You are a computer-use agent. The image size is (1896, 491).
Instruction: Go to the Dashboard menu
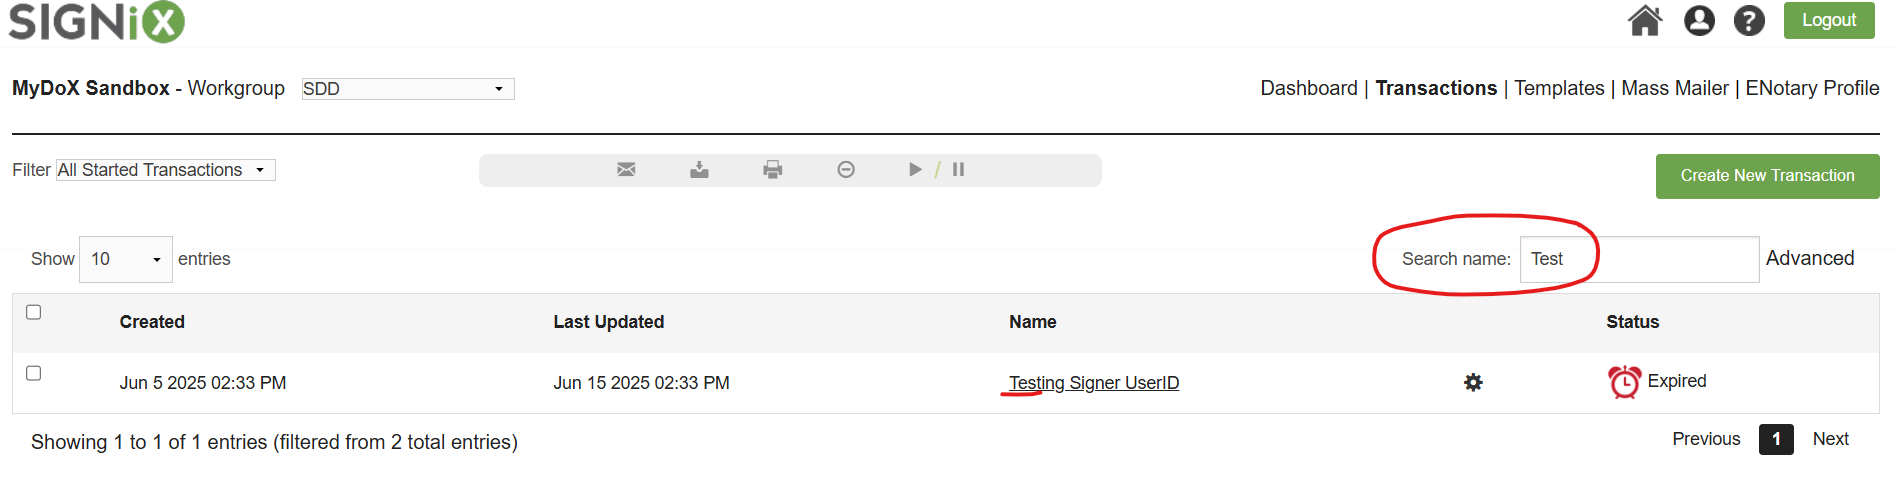point(1308,88)
